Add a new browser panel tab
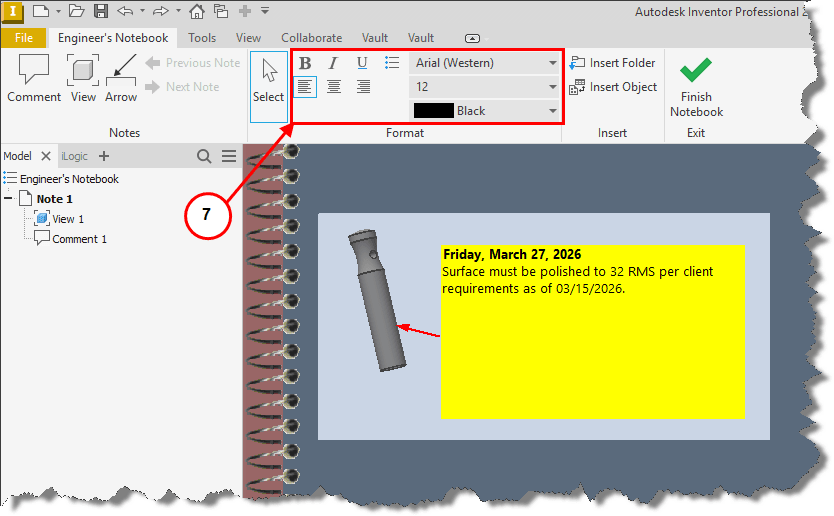834x516 pixels. click(x=104, y=156)
